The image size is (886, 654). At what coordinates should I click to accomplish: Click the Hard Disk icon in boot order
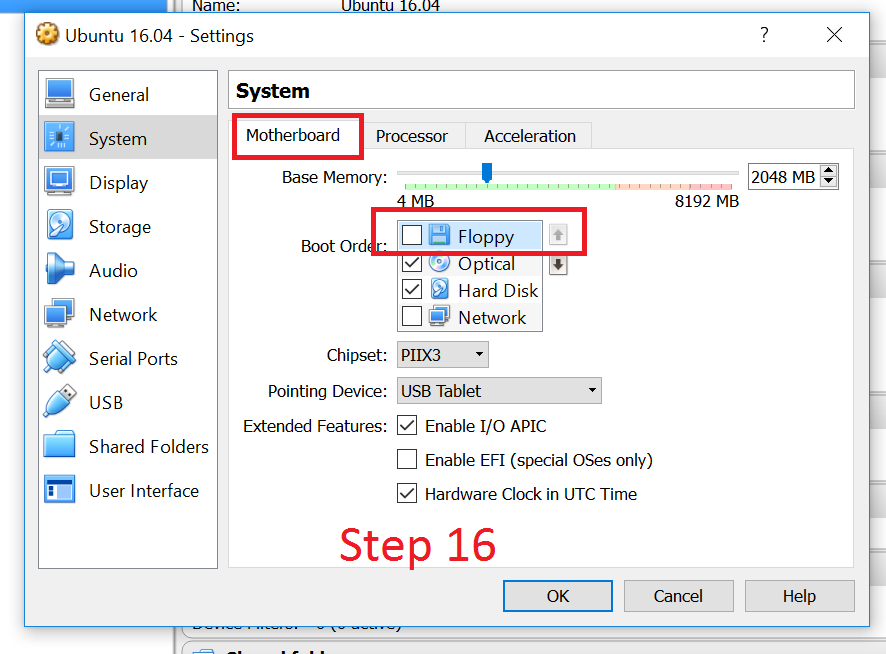click(439, 289)
